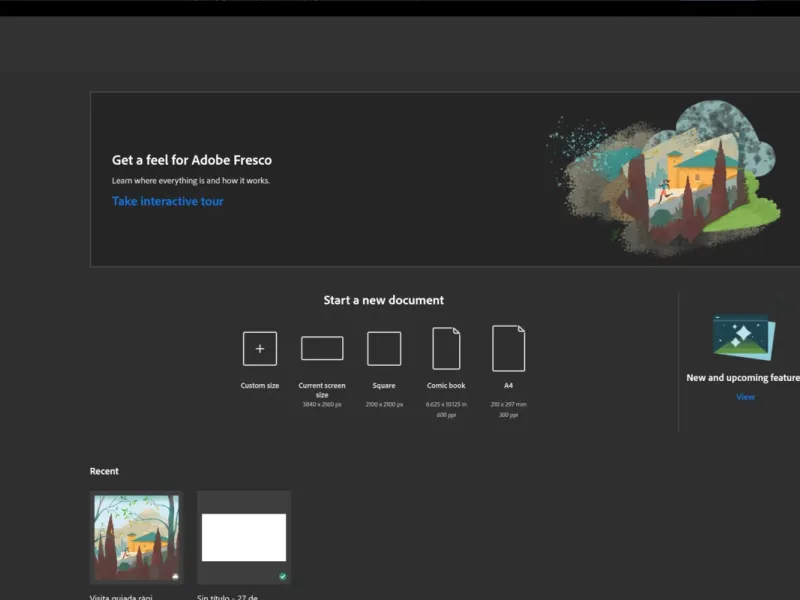Click the green checkmark badge on Sin título thumbnail
Image resolution: width=800 pixels, height=600 pixels.
(283, 577)
